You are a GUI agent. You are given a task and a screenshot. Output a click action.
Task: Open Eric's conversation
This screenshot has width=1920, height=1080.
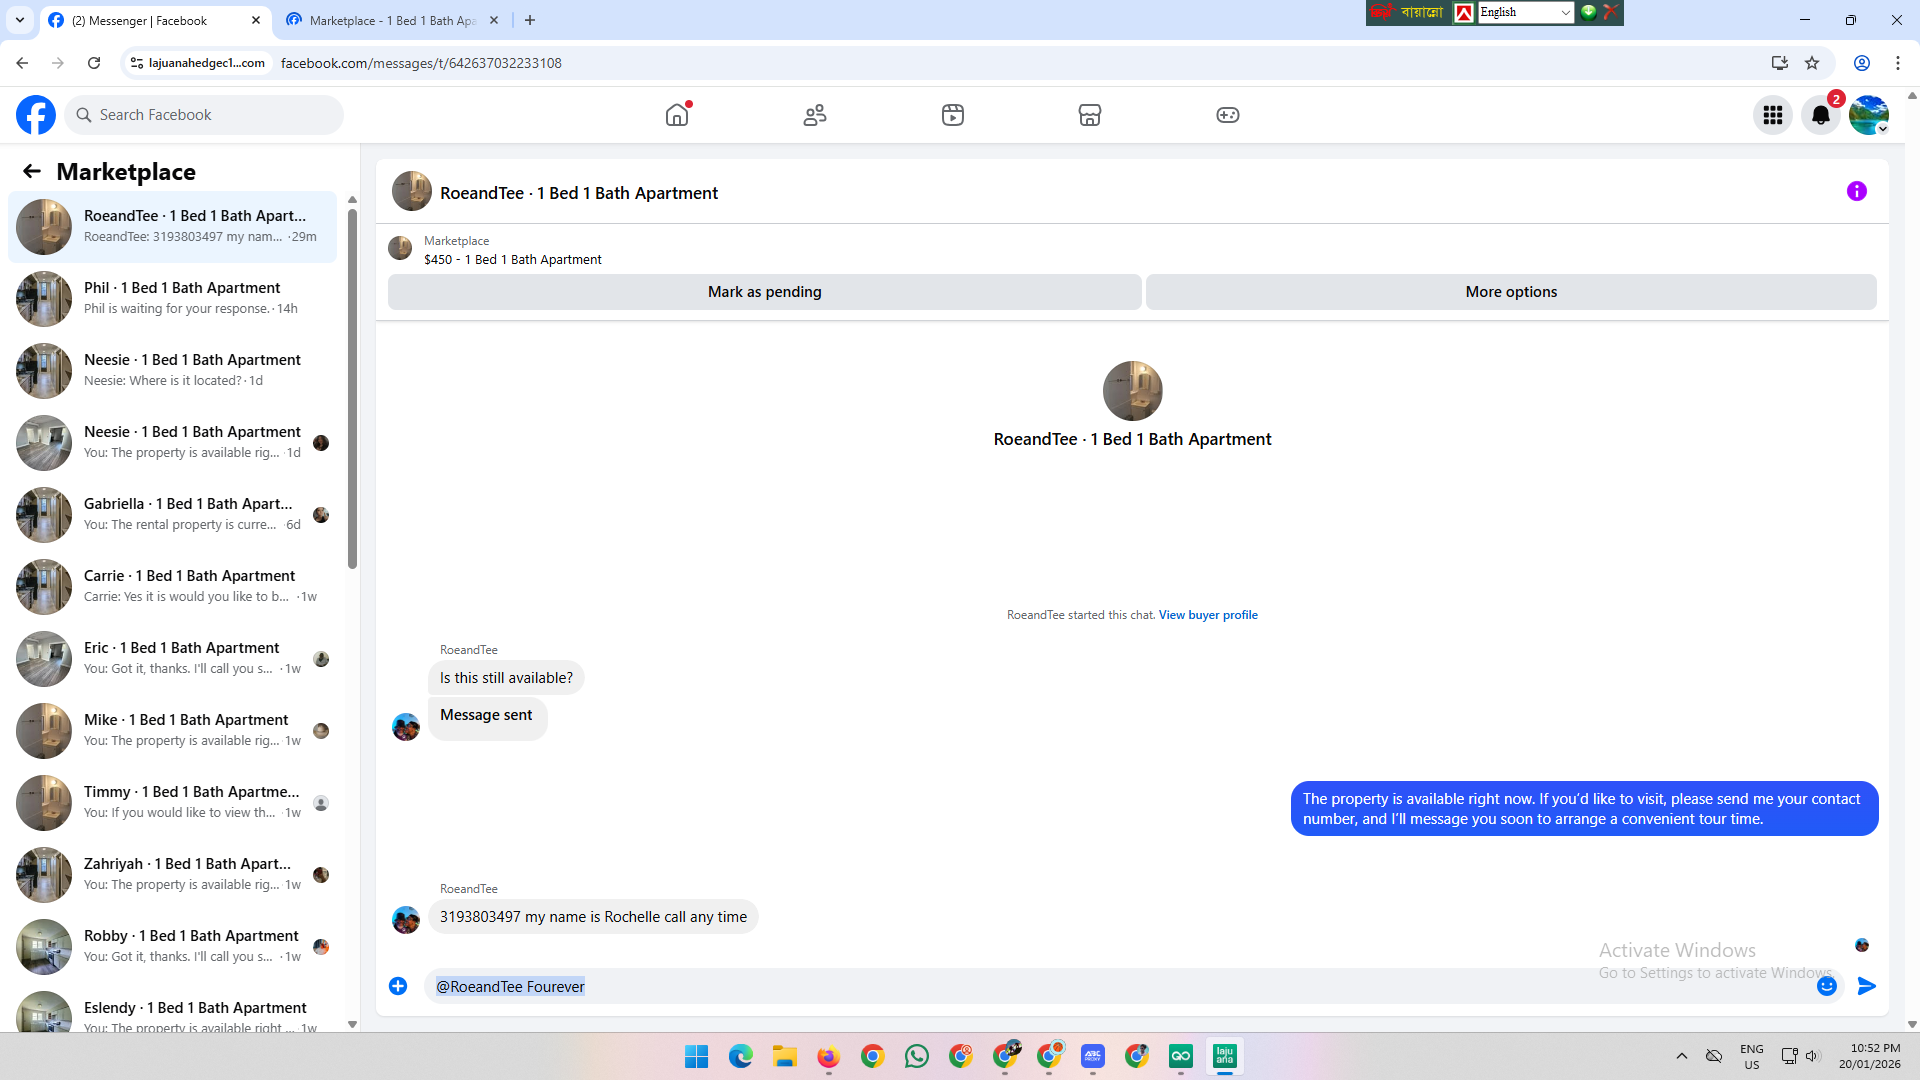[x=173, y=659]
